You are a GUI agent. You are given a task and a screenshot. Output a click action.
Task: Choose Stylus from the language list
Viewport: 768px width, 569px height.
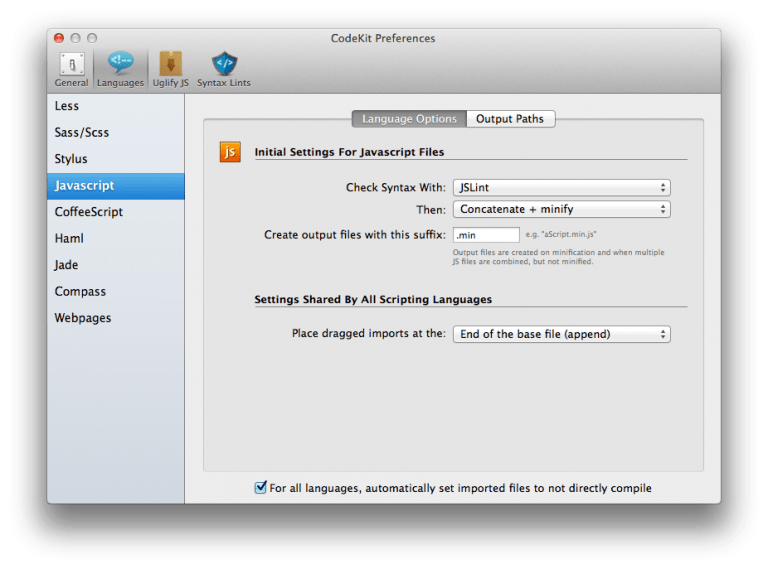[116, 159]
